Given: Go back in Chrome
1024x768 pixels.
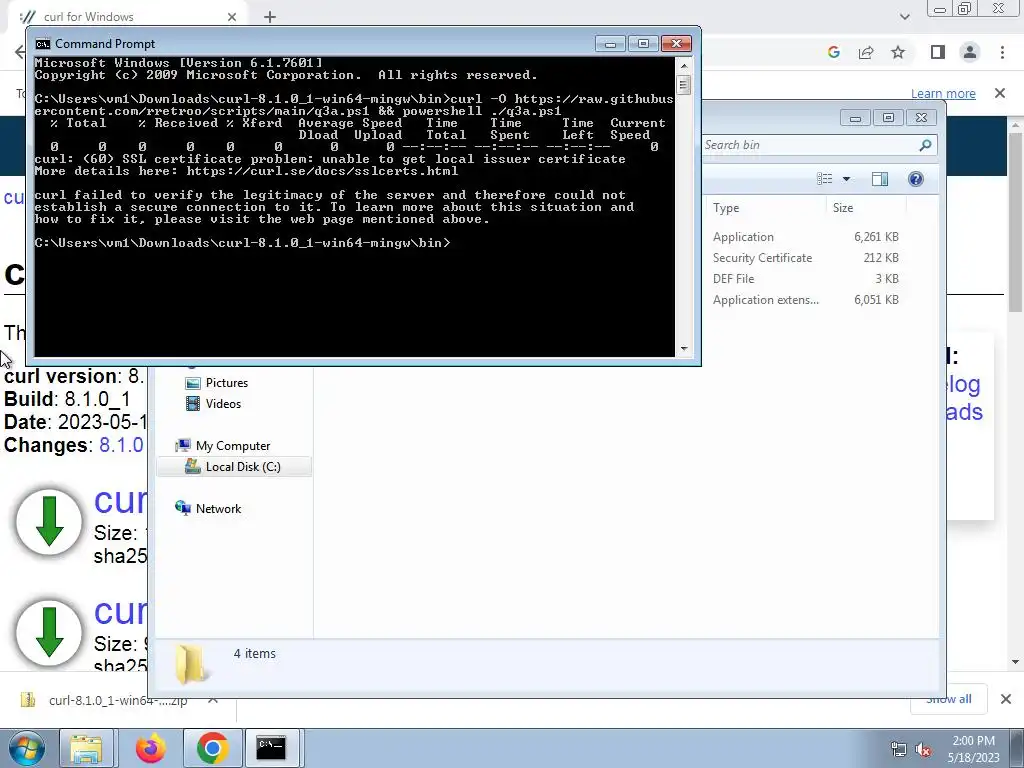Looking at the screenshot, I should (x=20, y=52).
